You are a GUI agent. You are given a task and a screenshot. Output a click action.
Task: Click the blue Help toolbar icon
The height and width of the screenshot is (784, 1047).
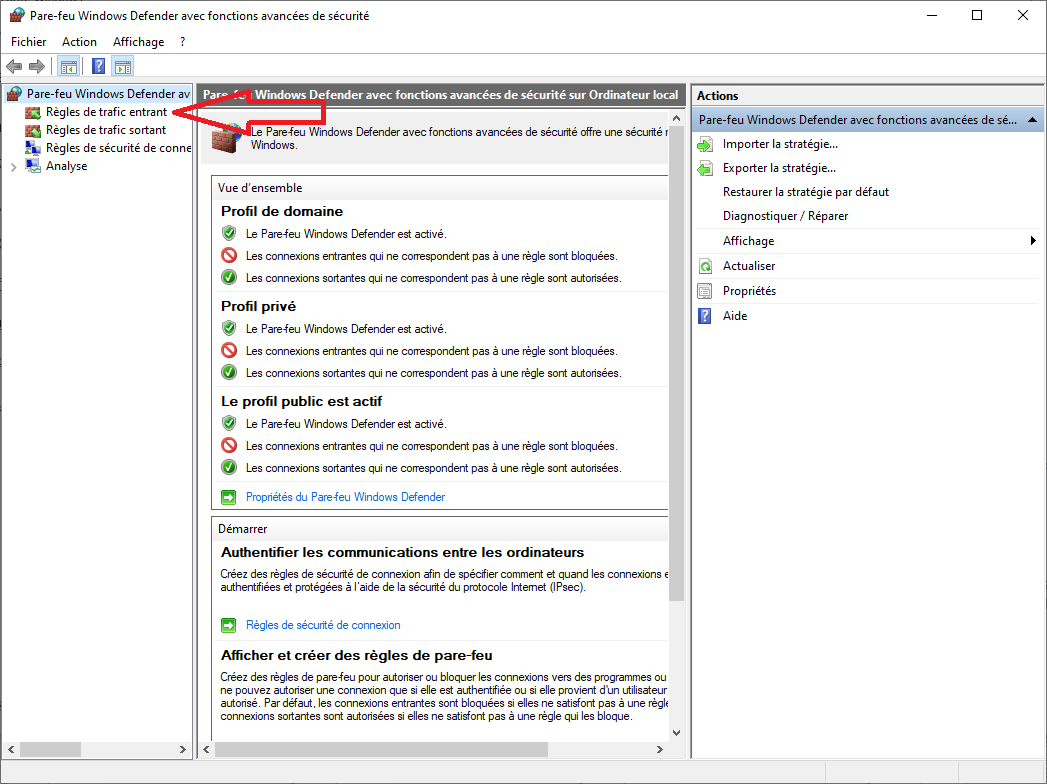pyautogui.click(x=98, y=66)
